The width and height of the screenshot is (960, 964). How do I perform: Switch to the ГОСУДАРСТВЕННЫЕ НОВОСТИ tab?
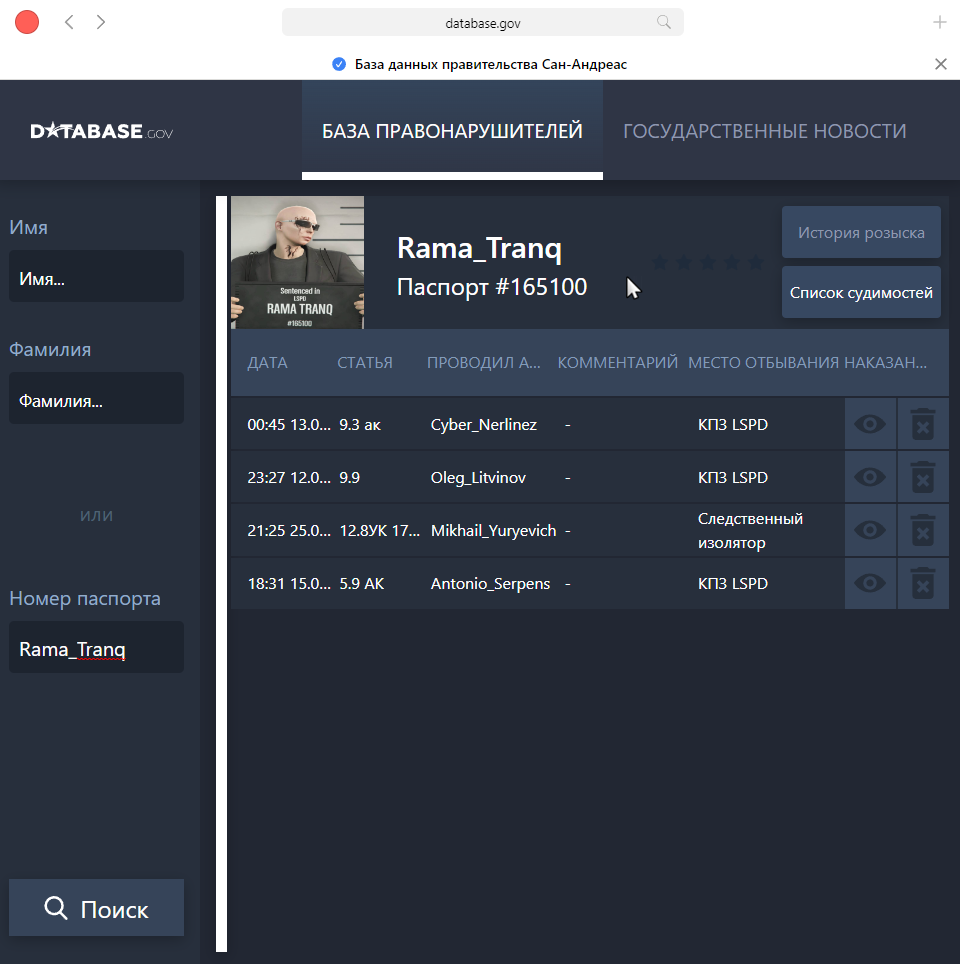point(764,131)
